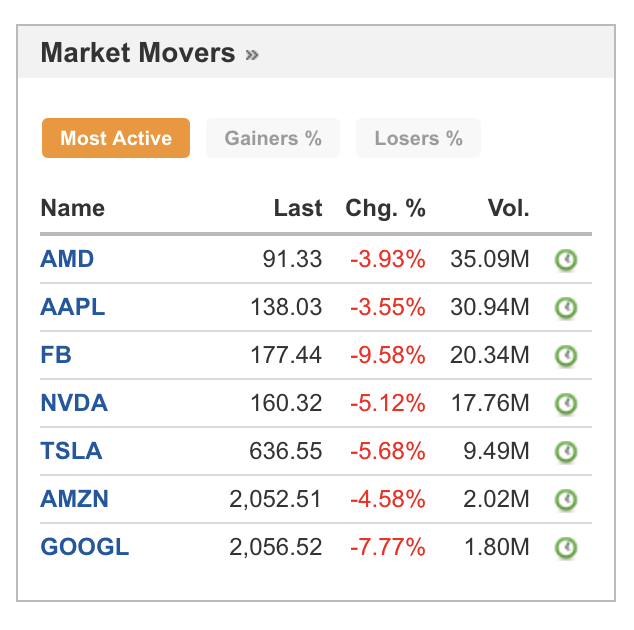Click the clock icon in AMZN row
Screen dimensions: 634x630
click(x=566, y=499)
